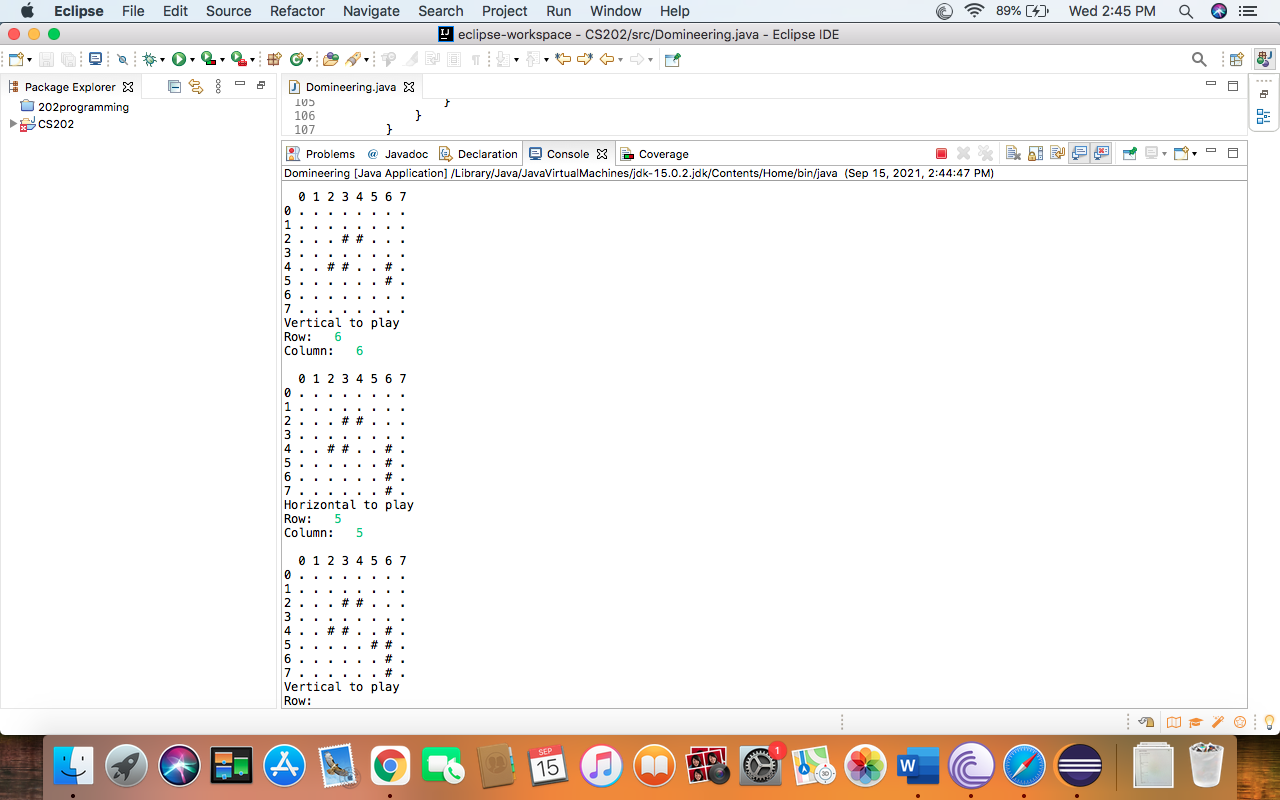1280x800 pixels.
Task: Toggle show console when standard output changes
Action: click(1079, 154)
